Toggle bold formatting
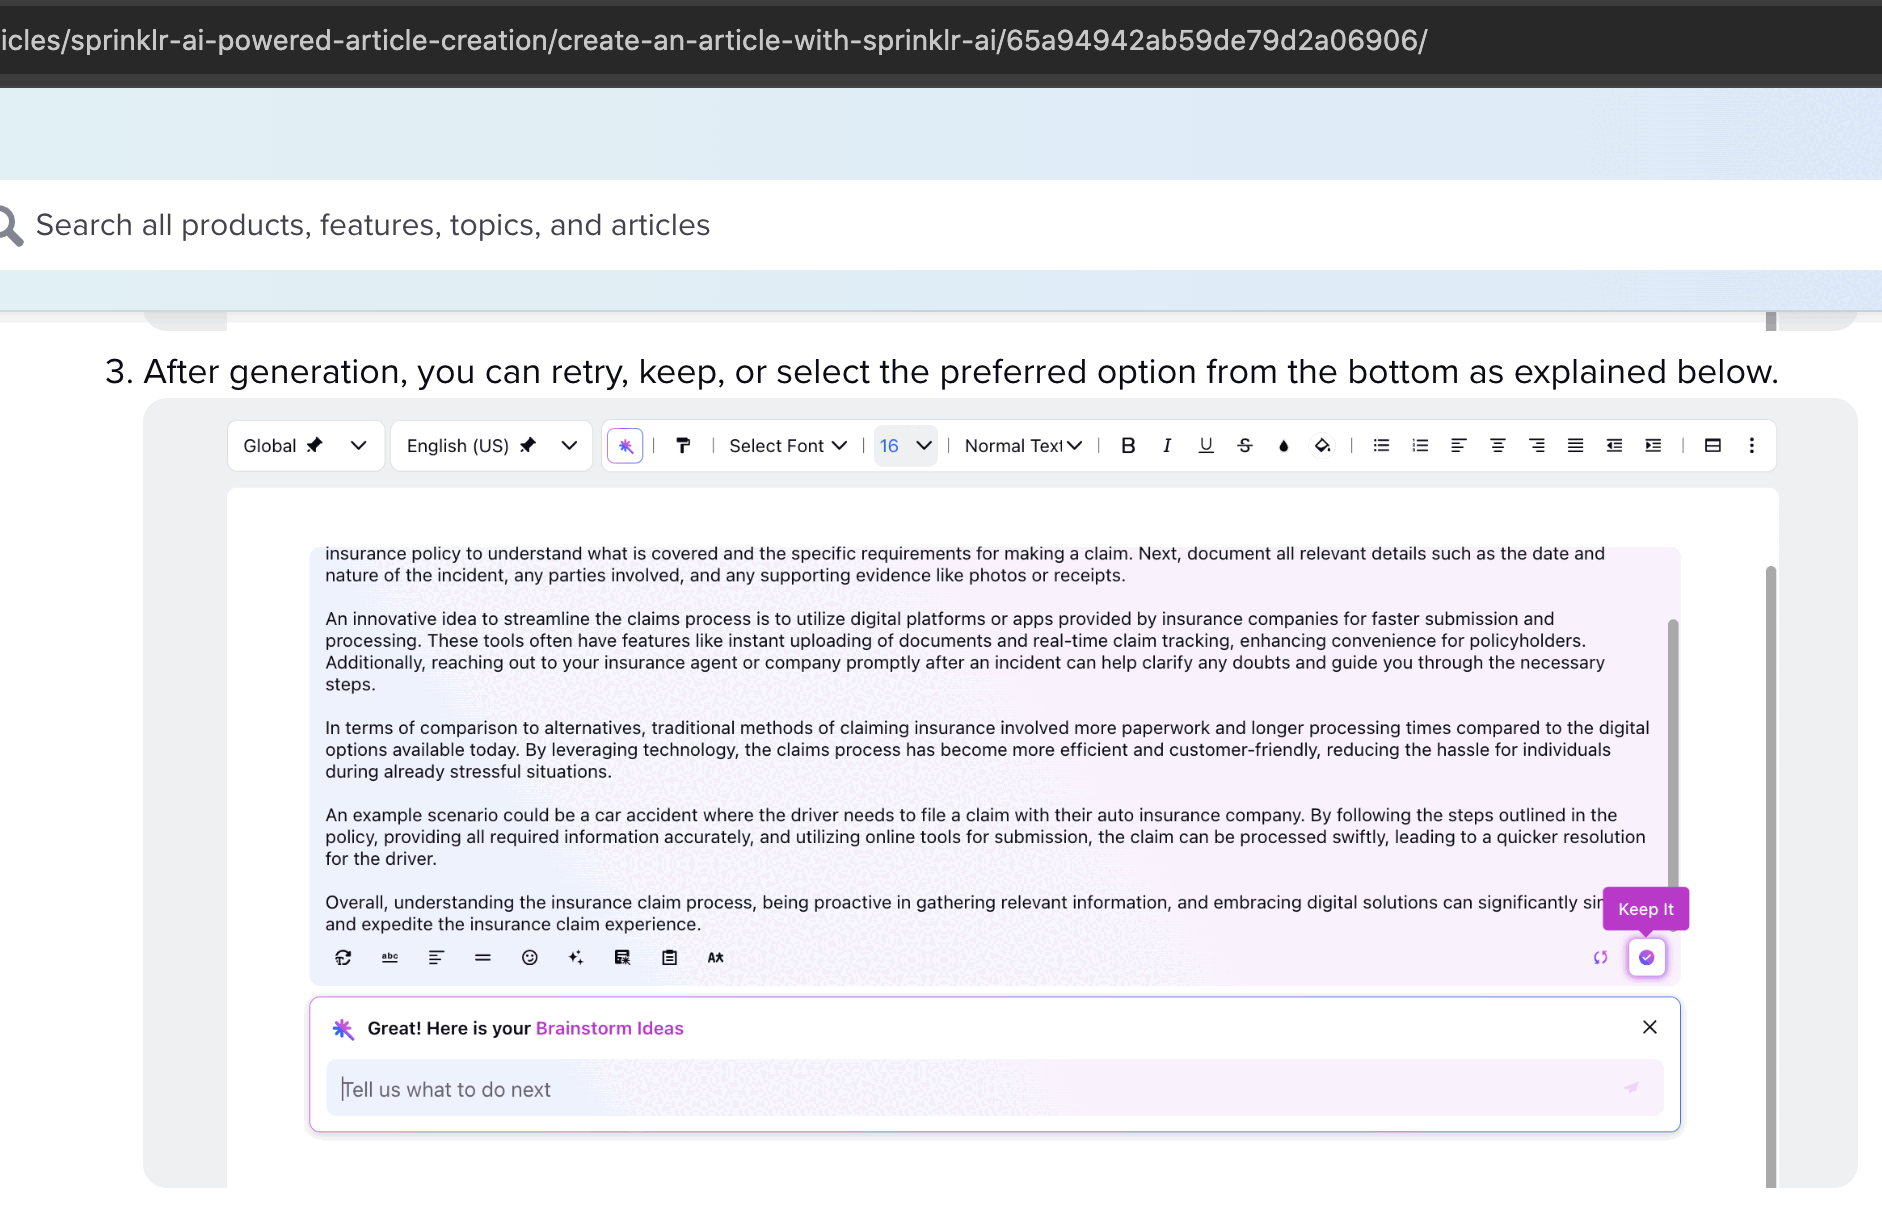 pos(1128,446)
